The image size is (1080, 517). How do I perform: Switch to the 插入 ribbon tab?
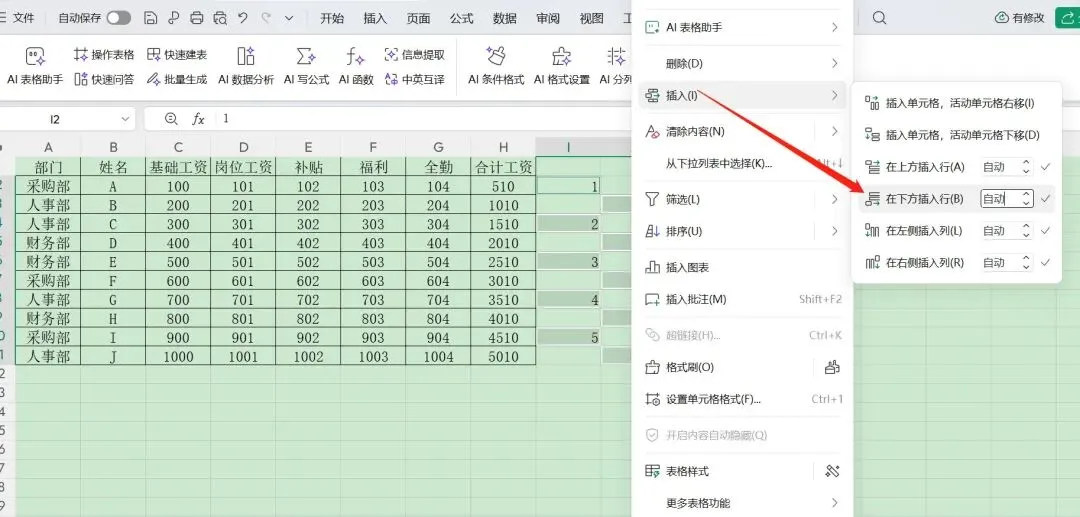coord(375,19)
